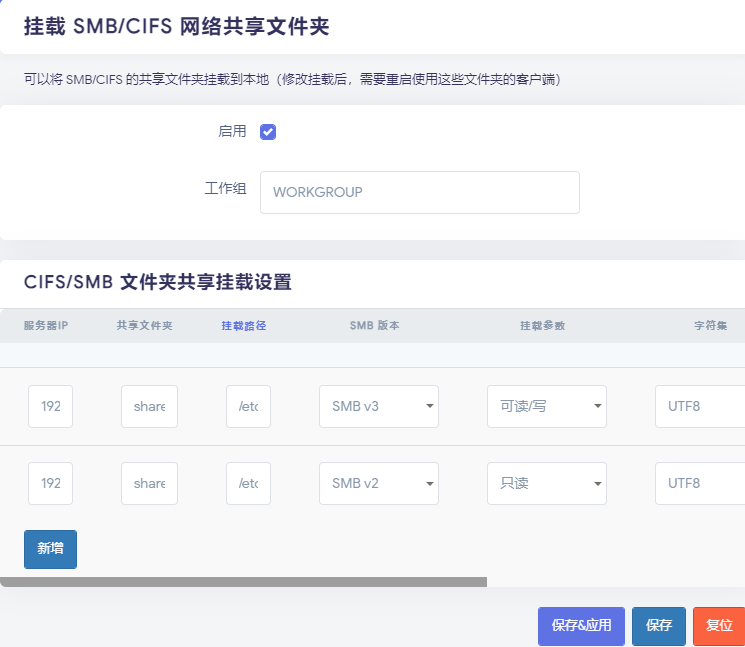745x647 pixels.
Task: Click the horizontal scrollbar under the table
Action: pos(243,581)
